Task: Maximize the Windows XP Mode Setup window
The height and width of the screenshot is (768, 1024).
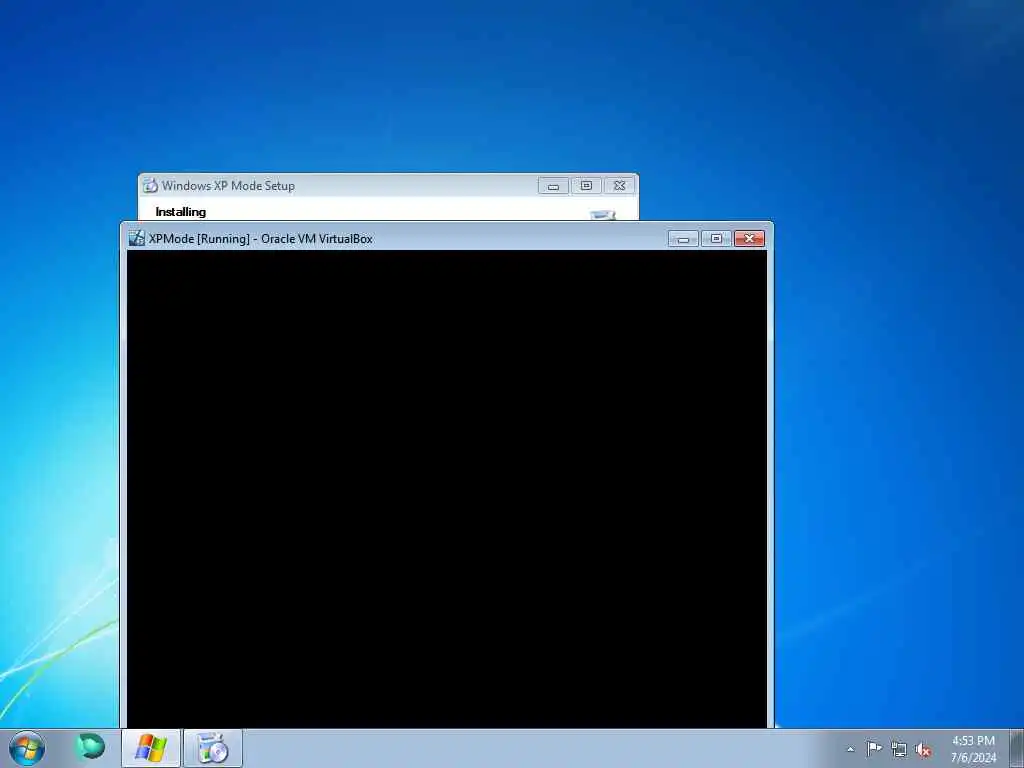Action: (586, 186)
